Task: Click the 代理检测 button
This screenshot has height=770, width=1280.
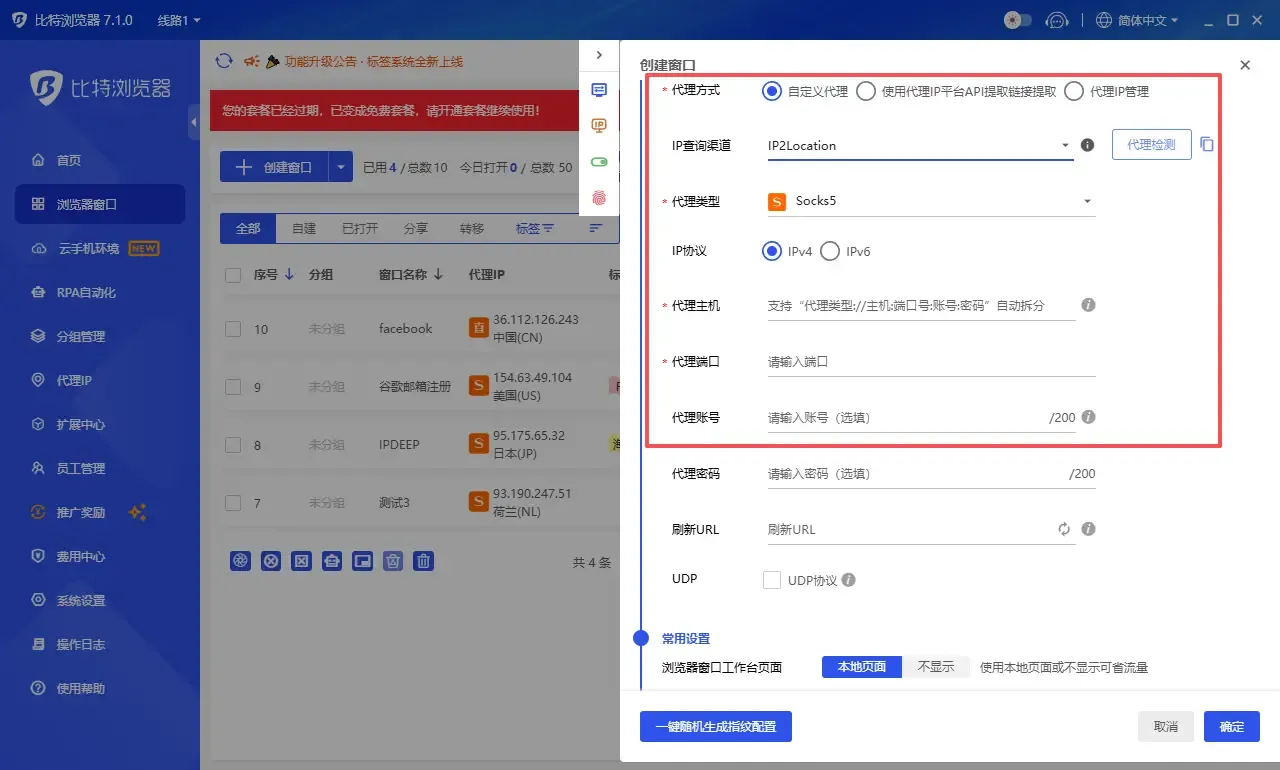Action: click(x=1151, y=144)
